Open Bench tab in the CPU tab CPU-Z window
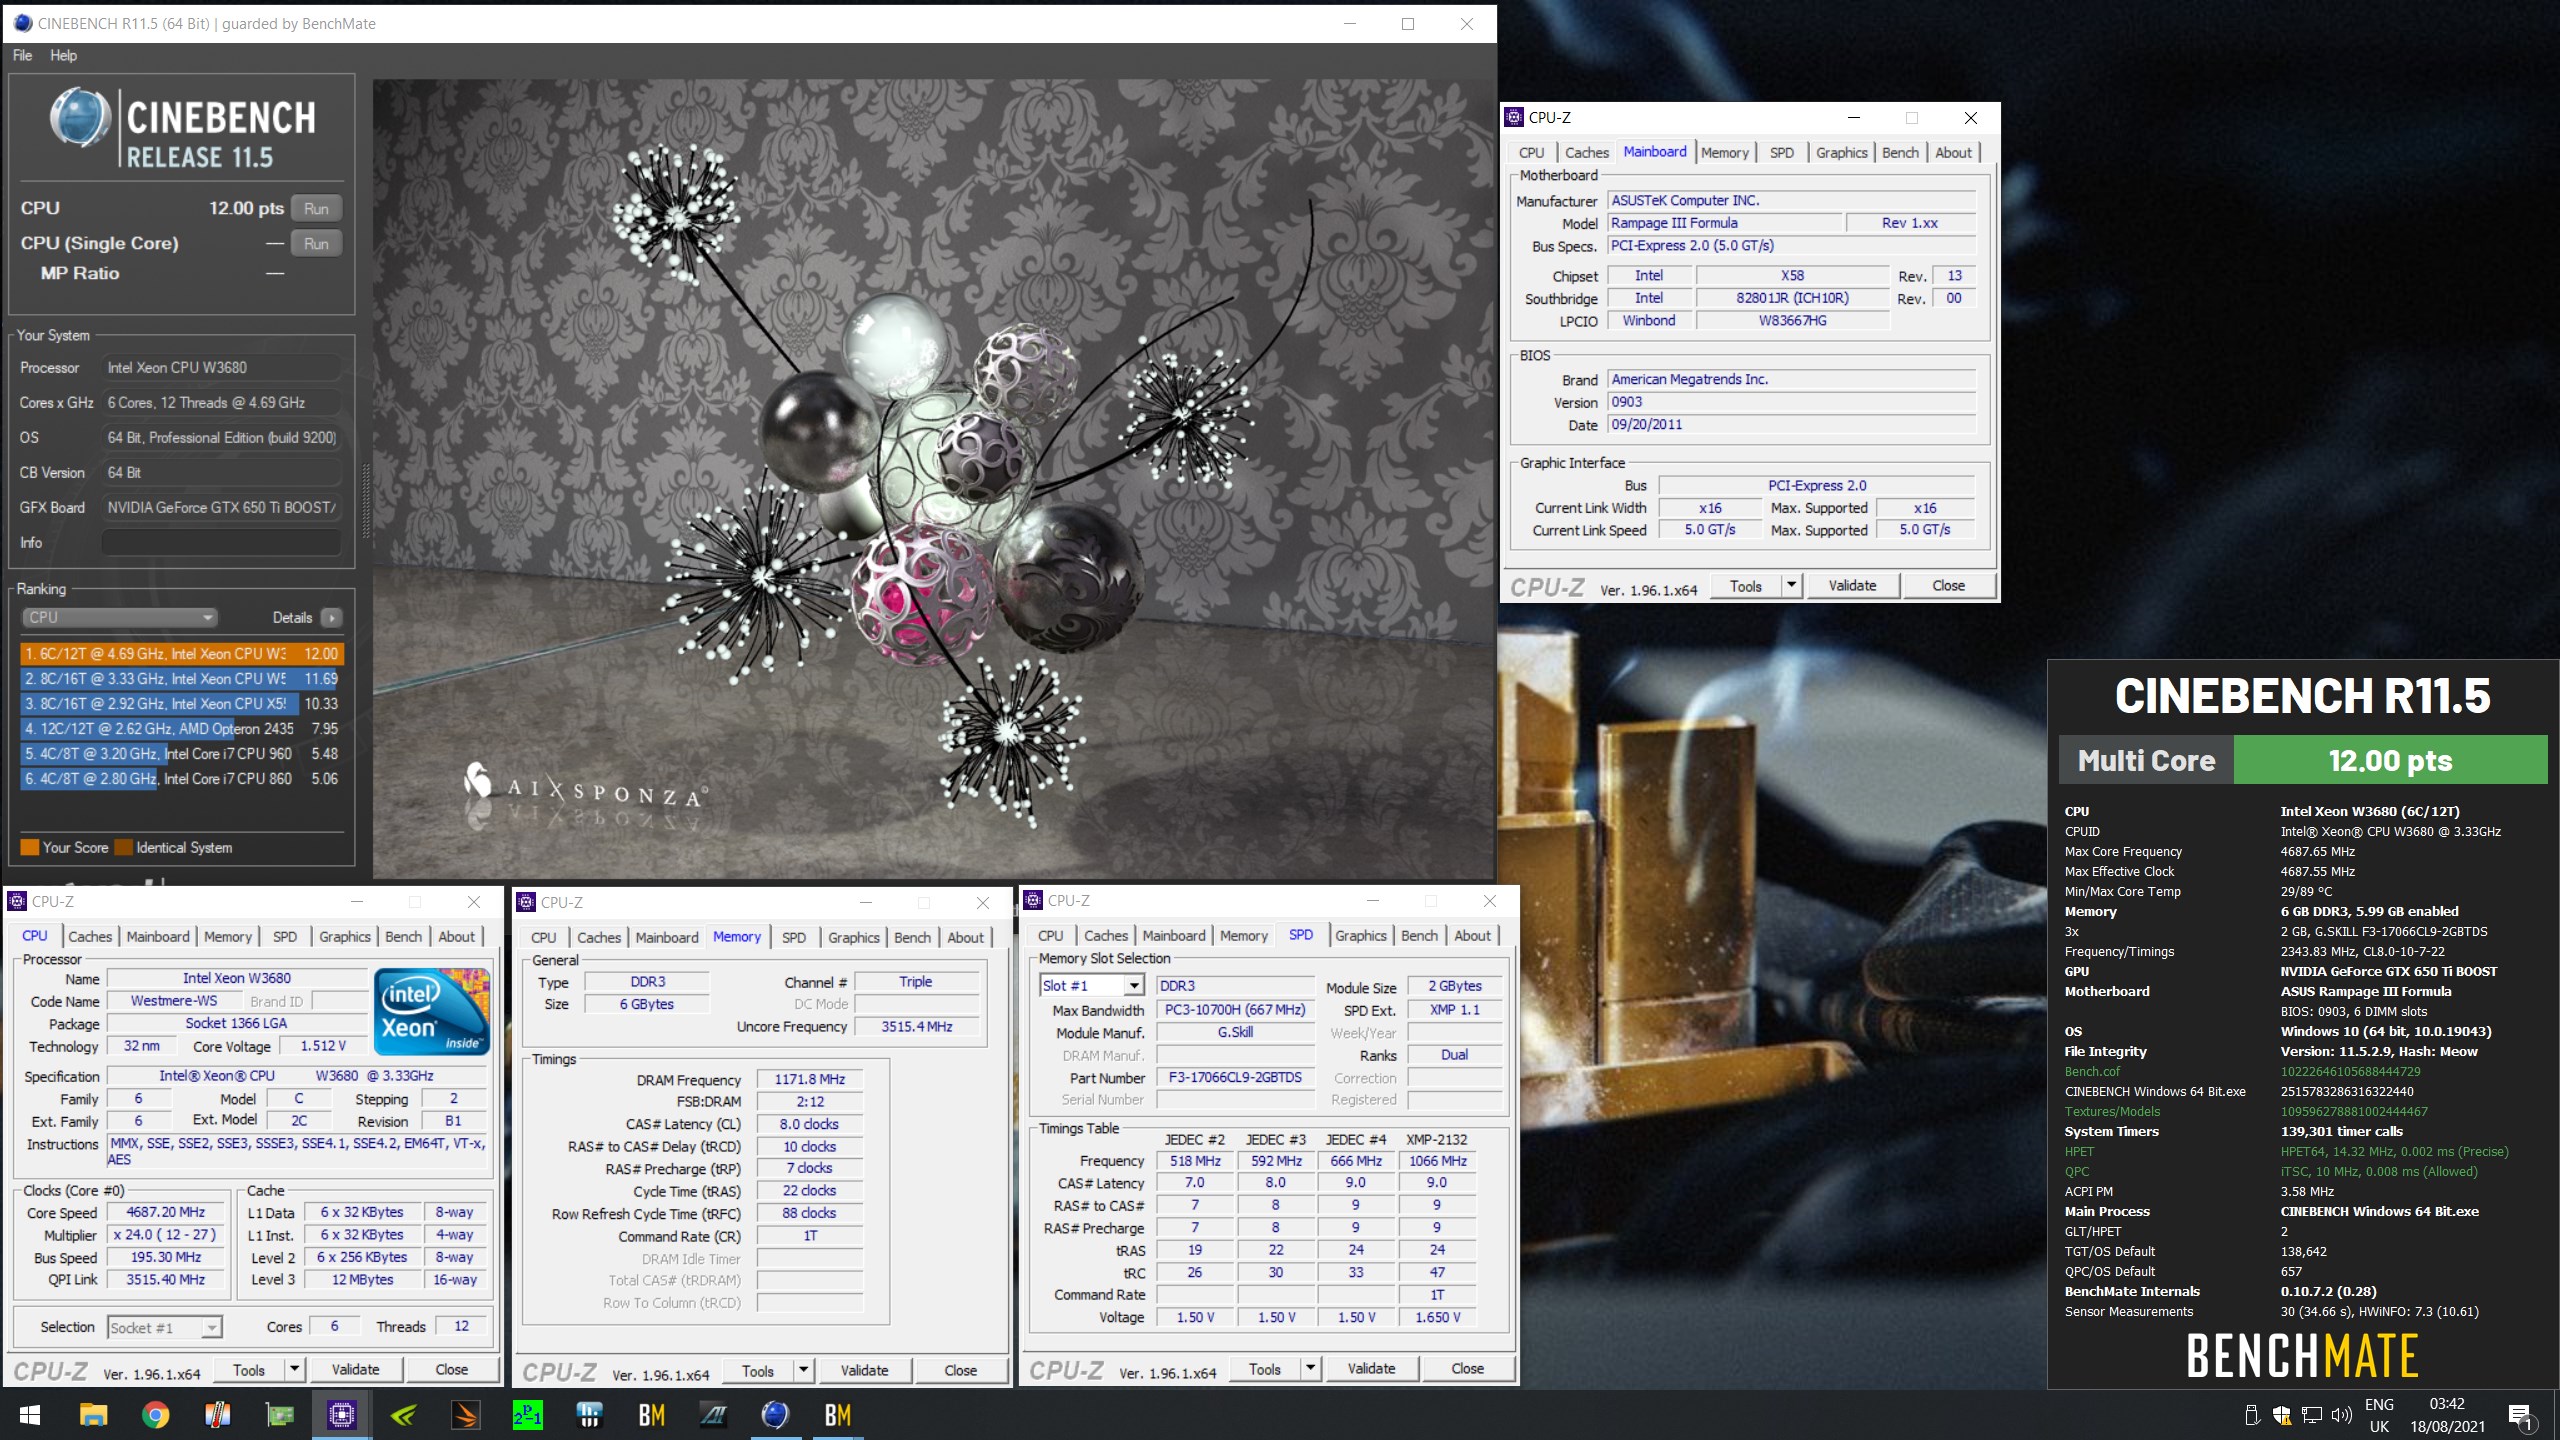2560x1440 pixels. (x=403, y=937)
